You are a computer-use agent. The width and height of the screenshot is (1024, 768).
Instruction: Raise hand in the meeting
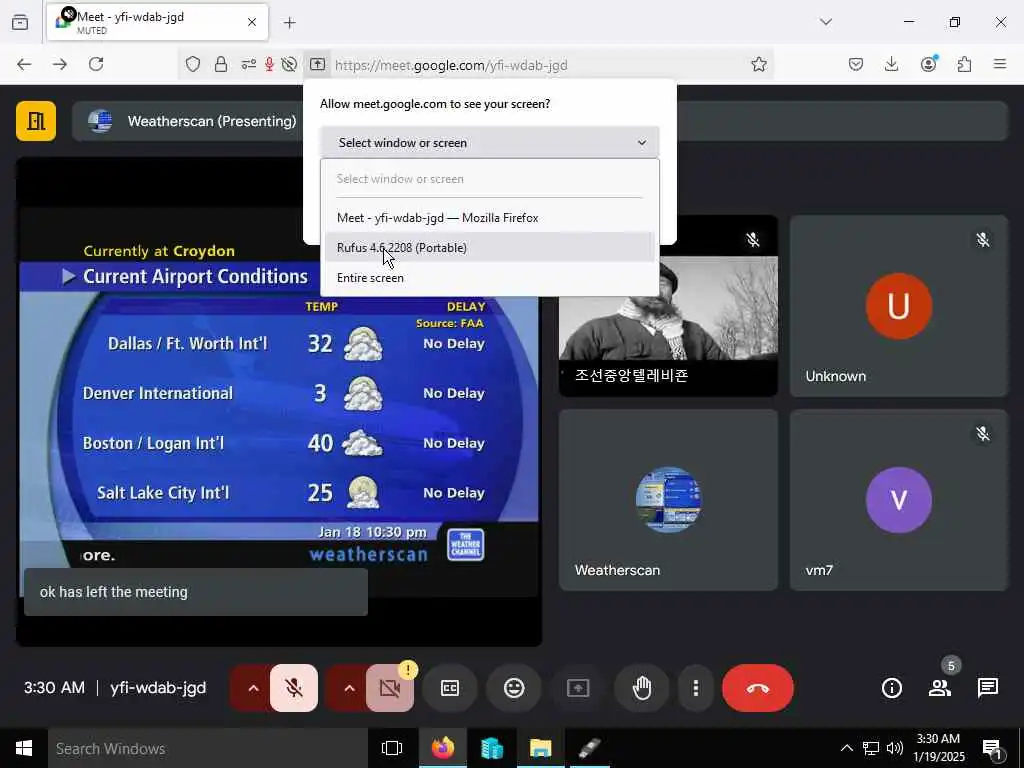coord(642,688)
